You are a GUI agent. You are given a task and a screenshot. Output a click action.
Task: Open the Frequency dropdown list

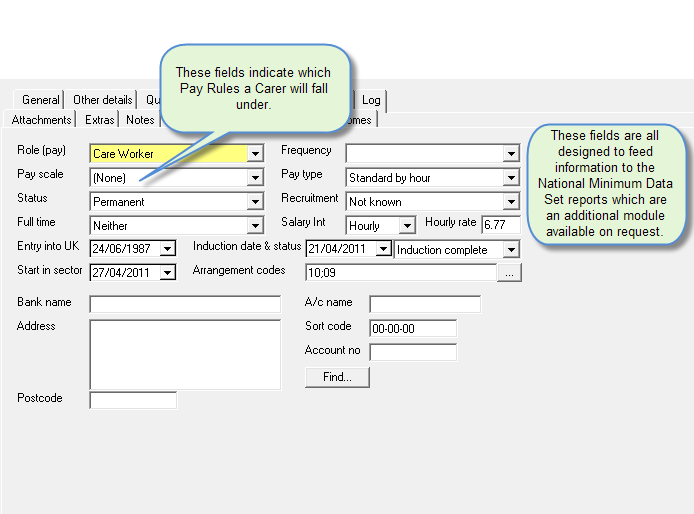(511, 154)
